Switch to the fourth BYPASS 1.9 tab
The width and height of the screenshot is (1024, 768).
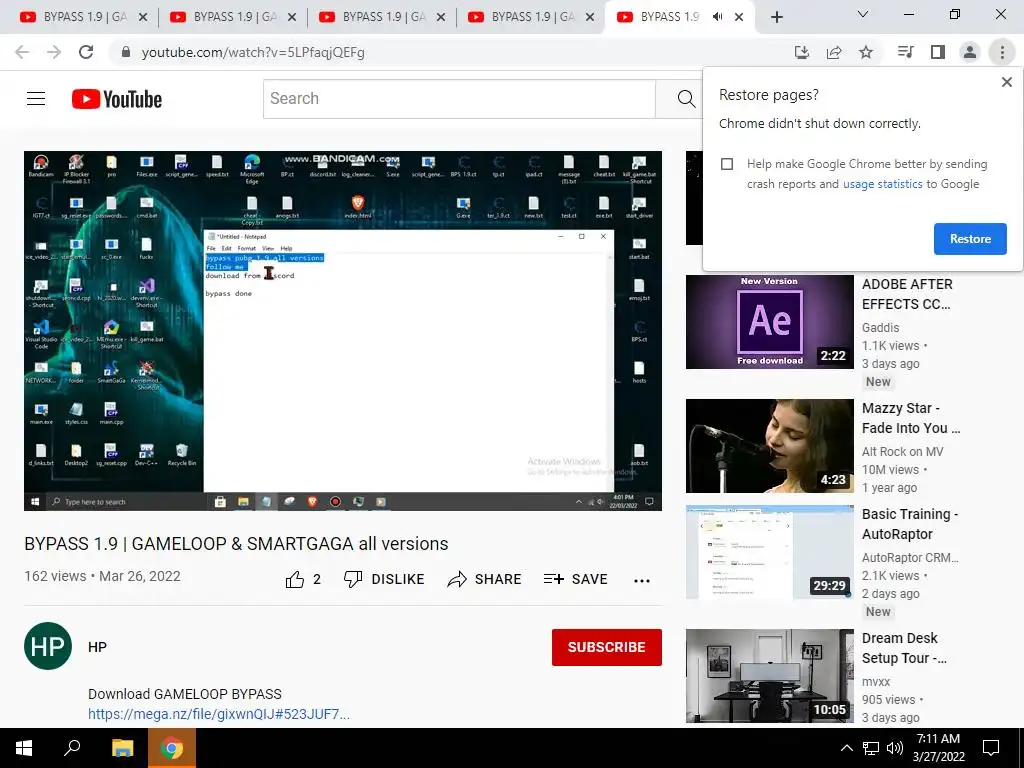(528, 17)
